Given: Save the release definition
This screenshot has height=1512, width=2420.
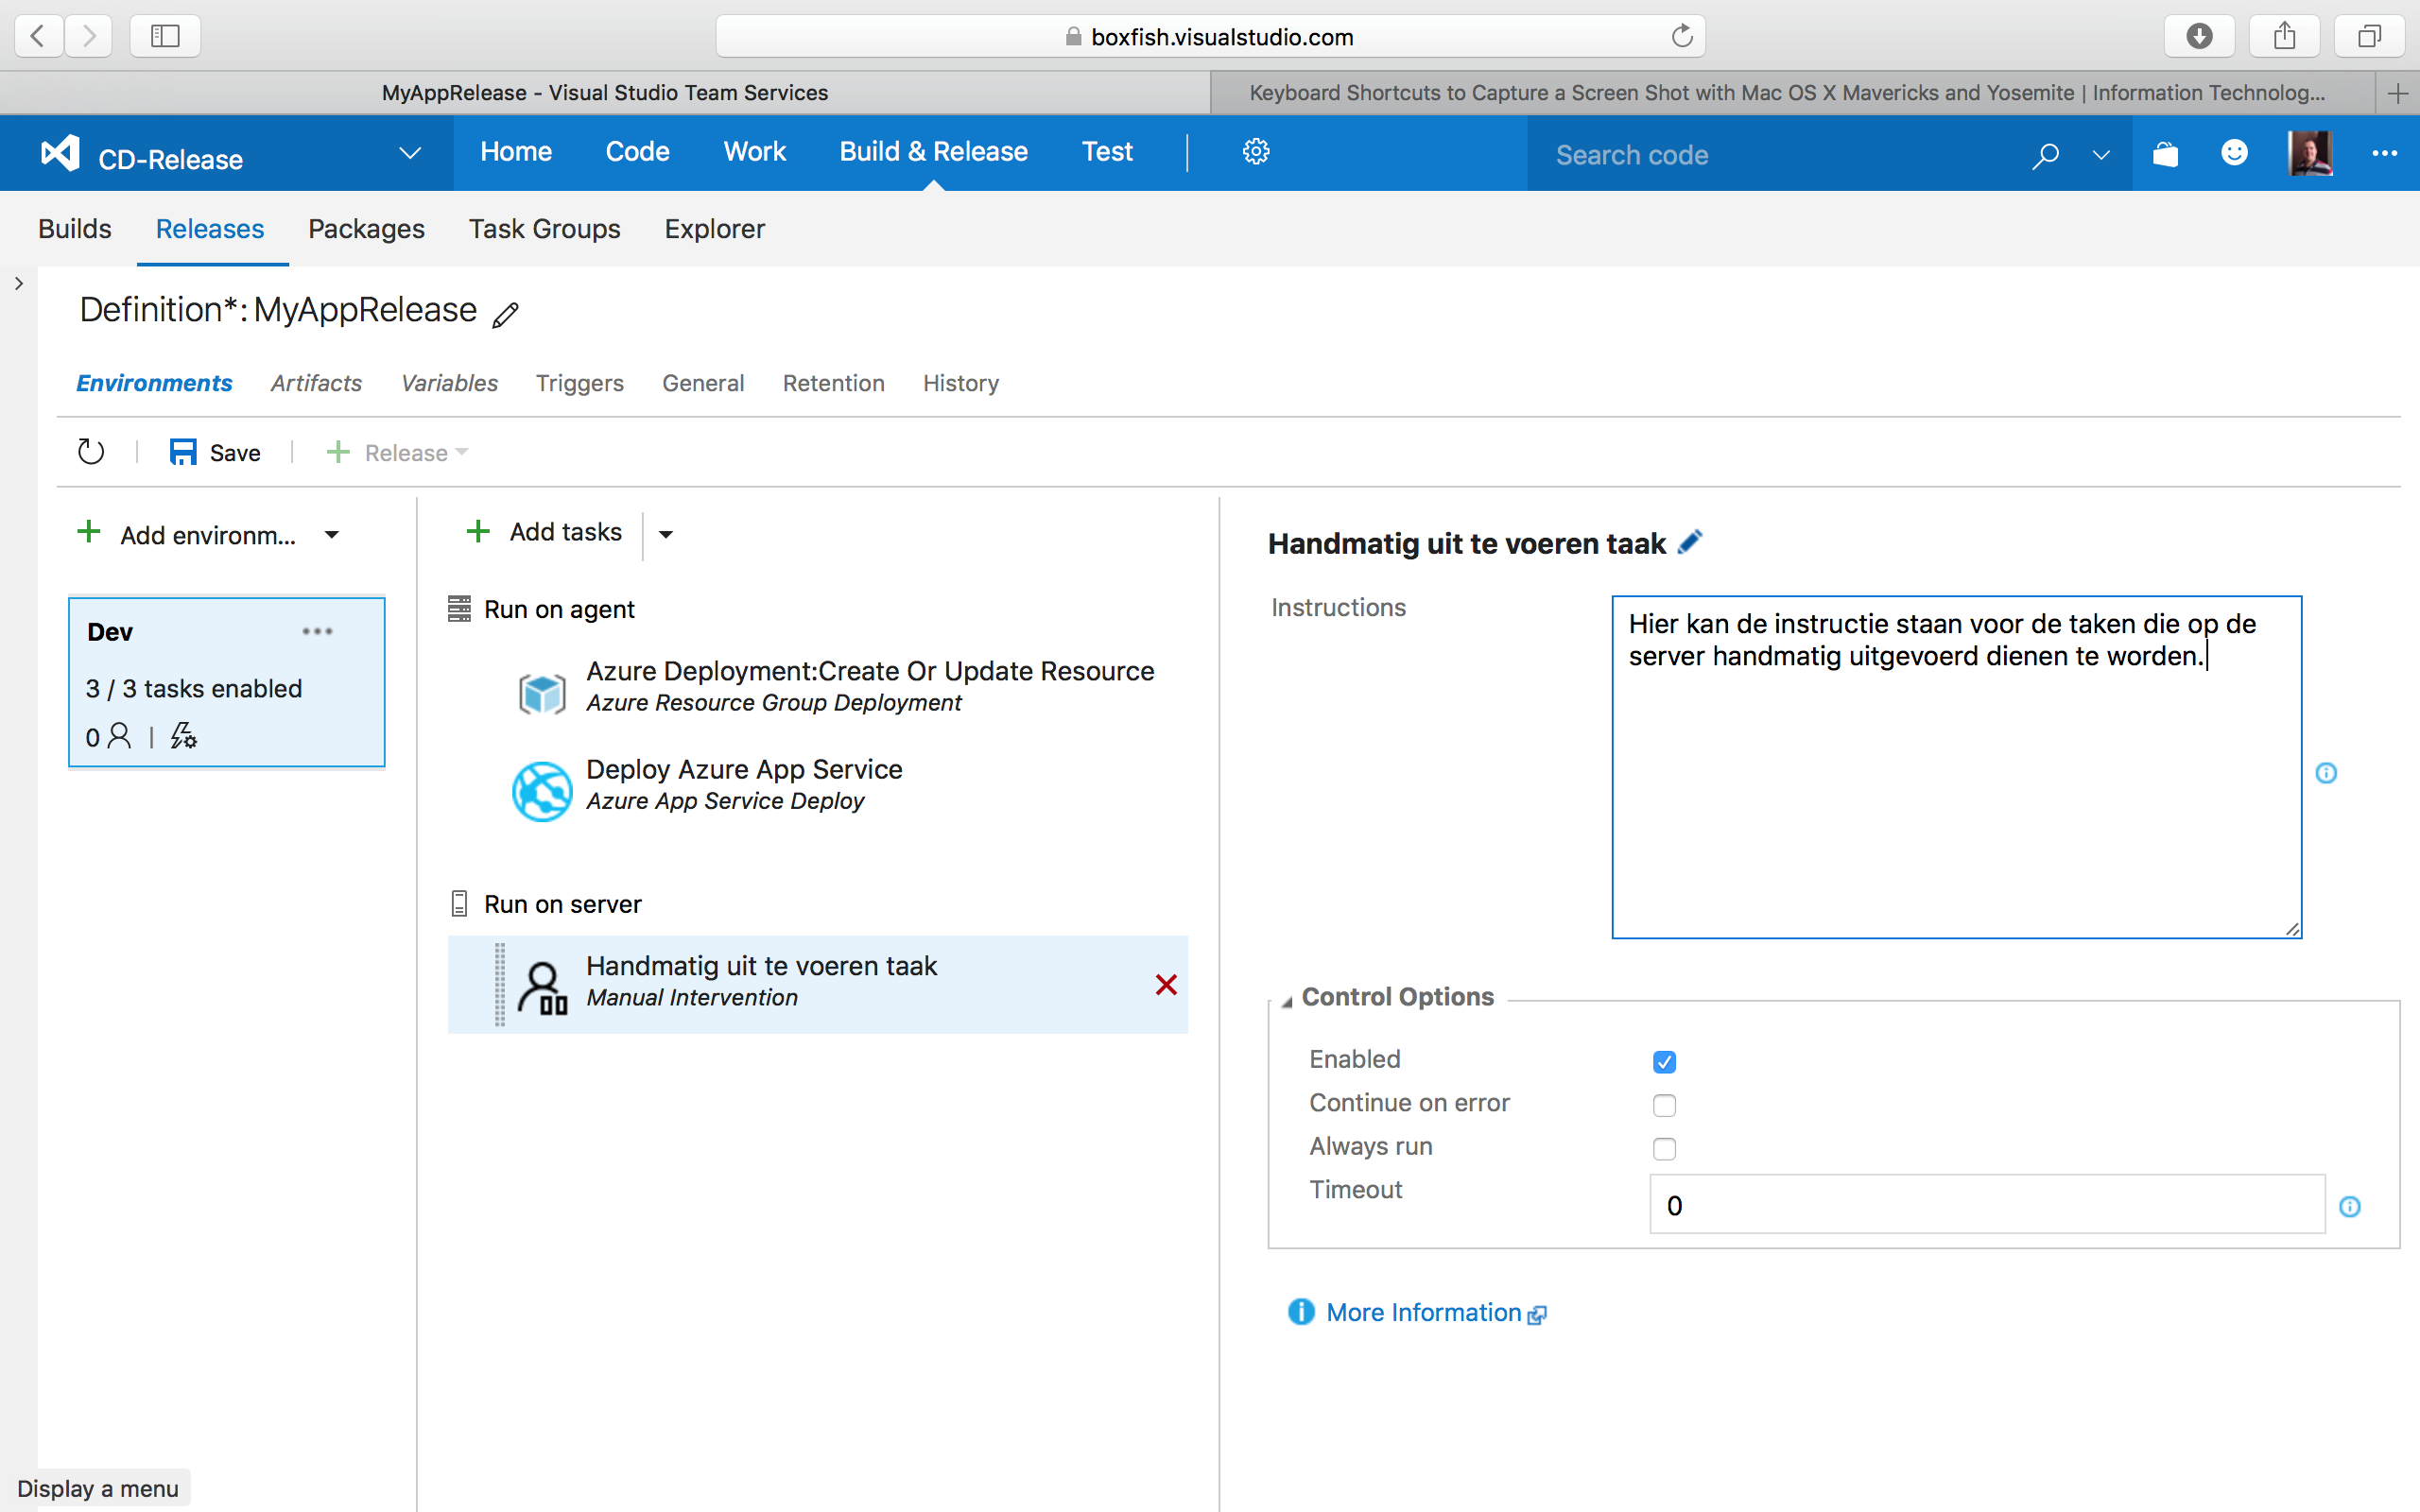Looking at the screenshot, I should [x=214, y=452].
